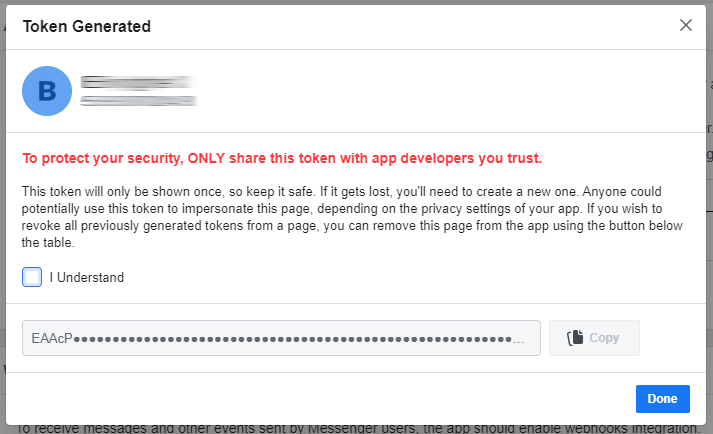Click the background webhooks integration text
This screenshot has width=713, height=434.
click(358, 429)
